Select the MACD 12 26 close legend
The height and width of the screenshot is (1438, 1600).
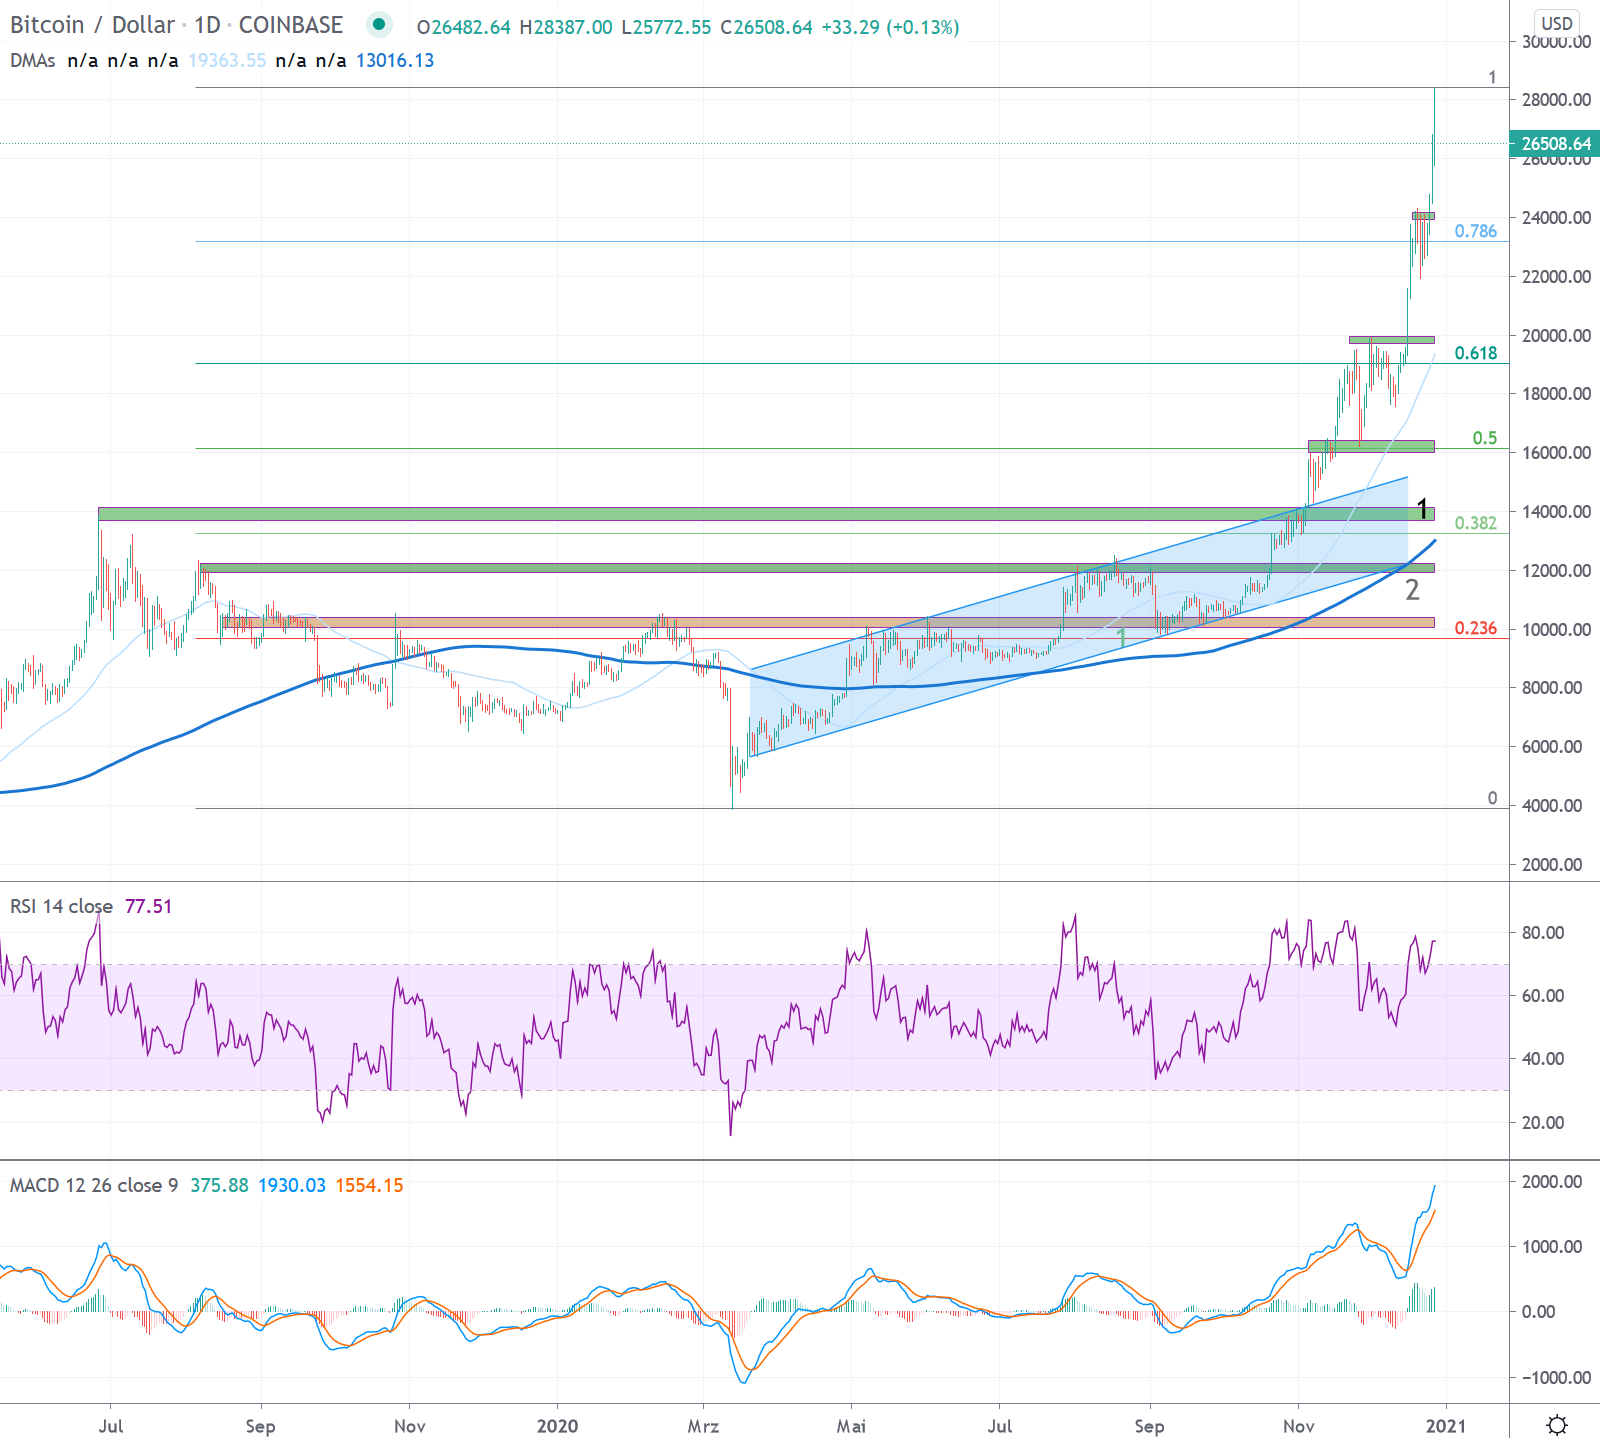(x=93, y=1186)
